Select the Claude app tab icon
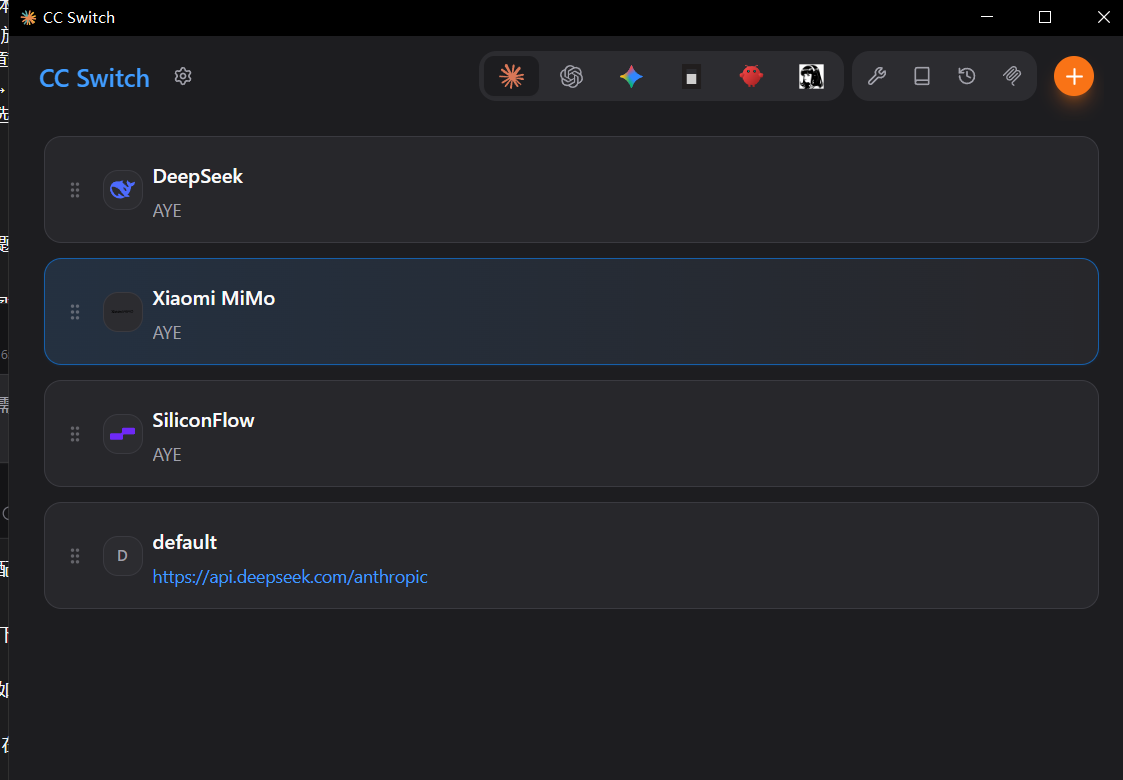 [511, 76]
